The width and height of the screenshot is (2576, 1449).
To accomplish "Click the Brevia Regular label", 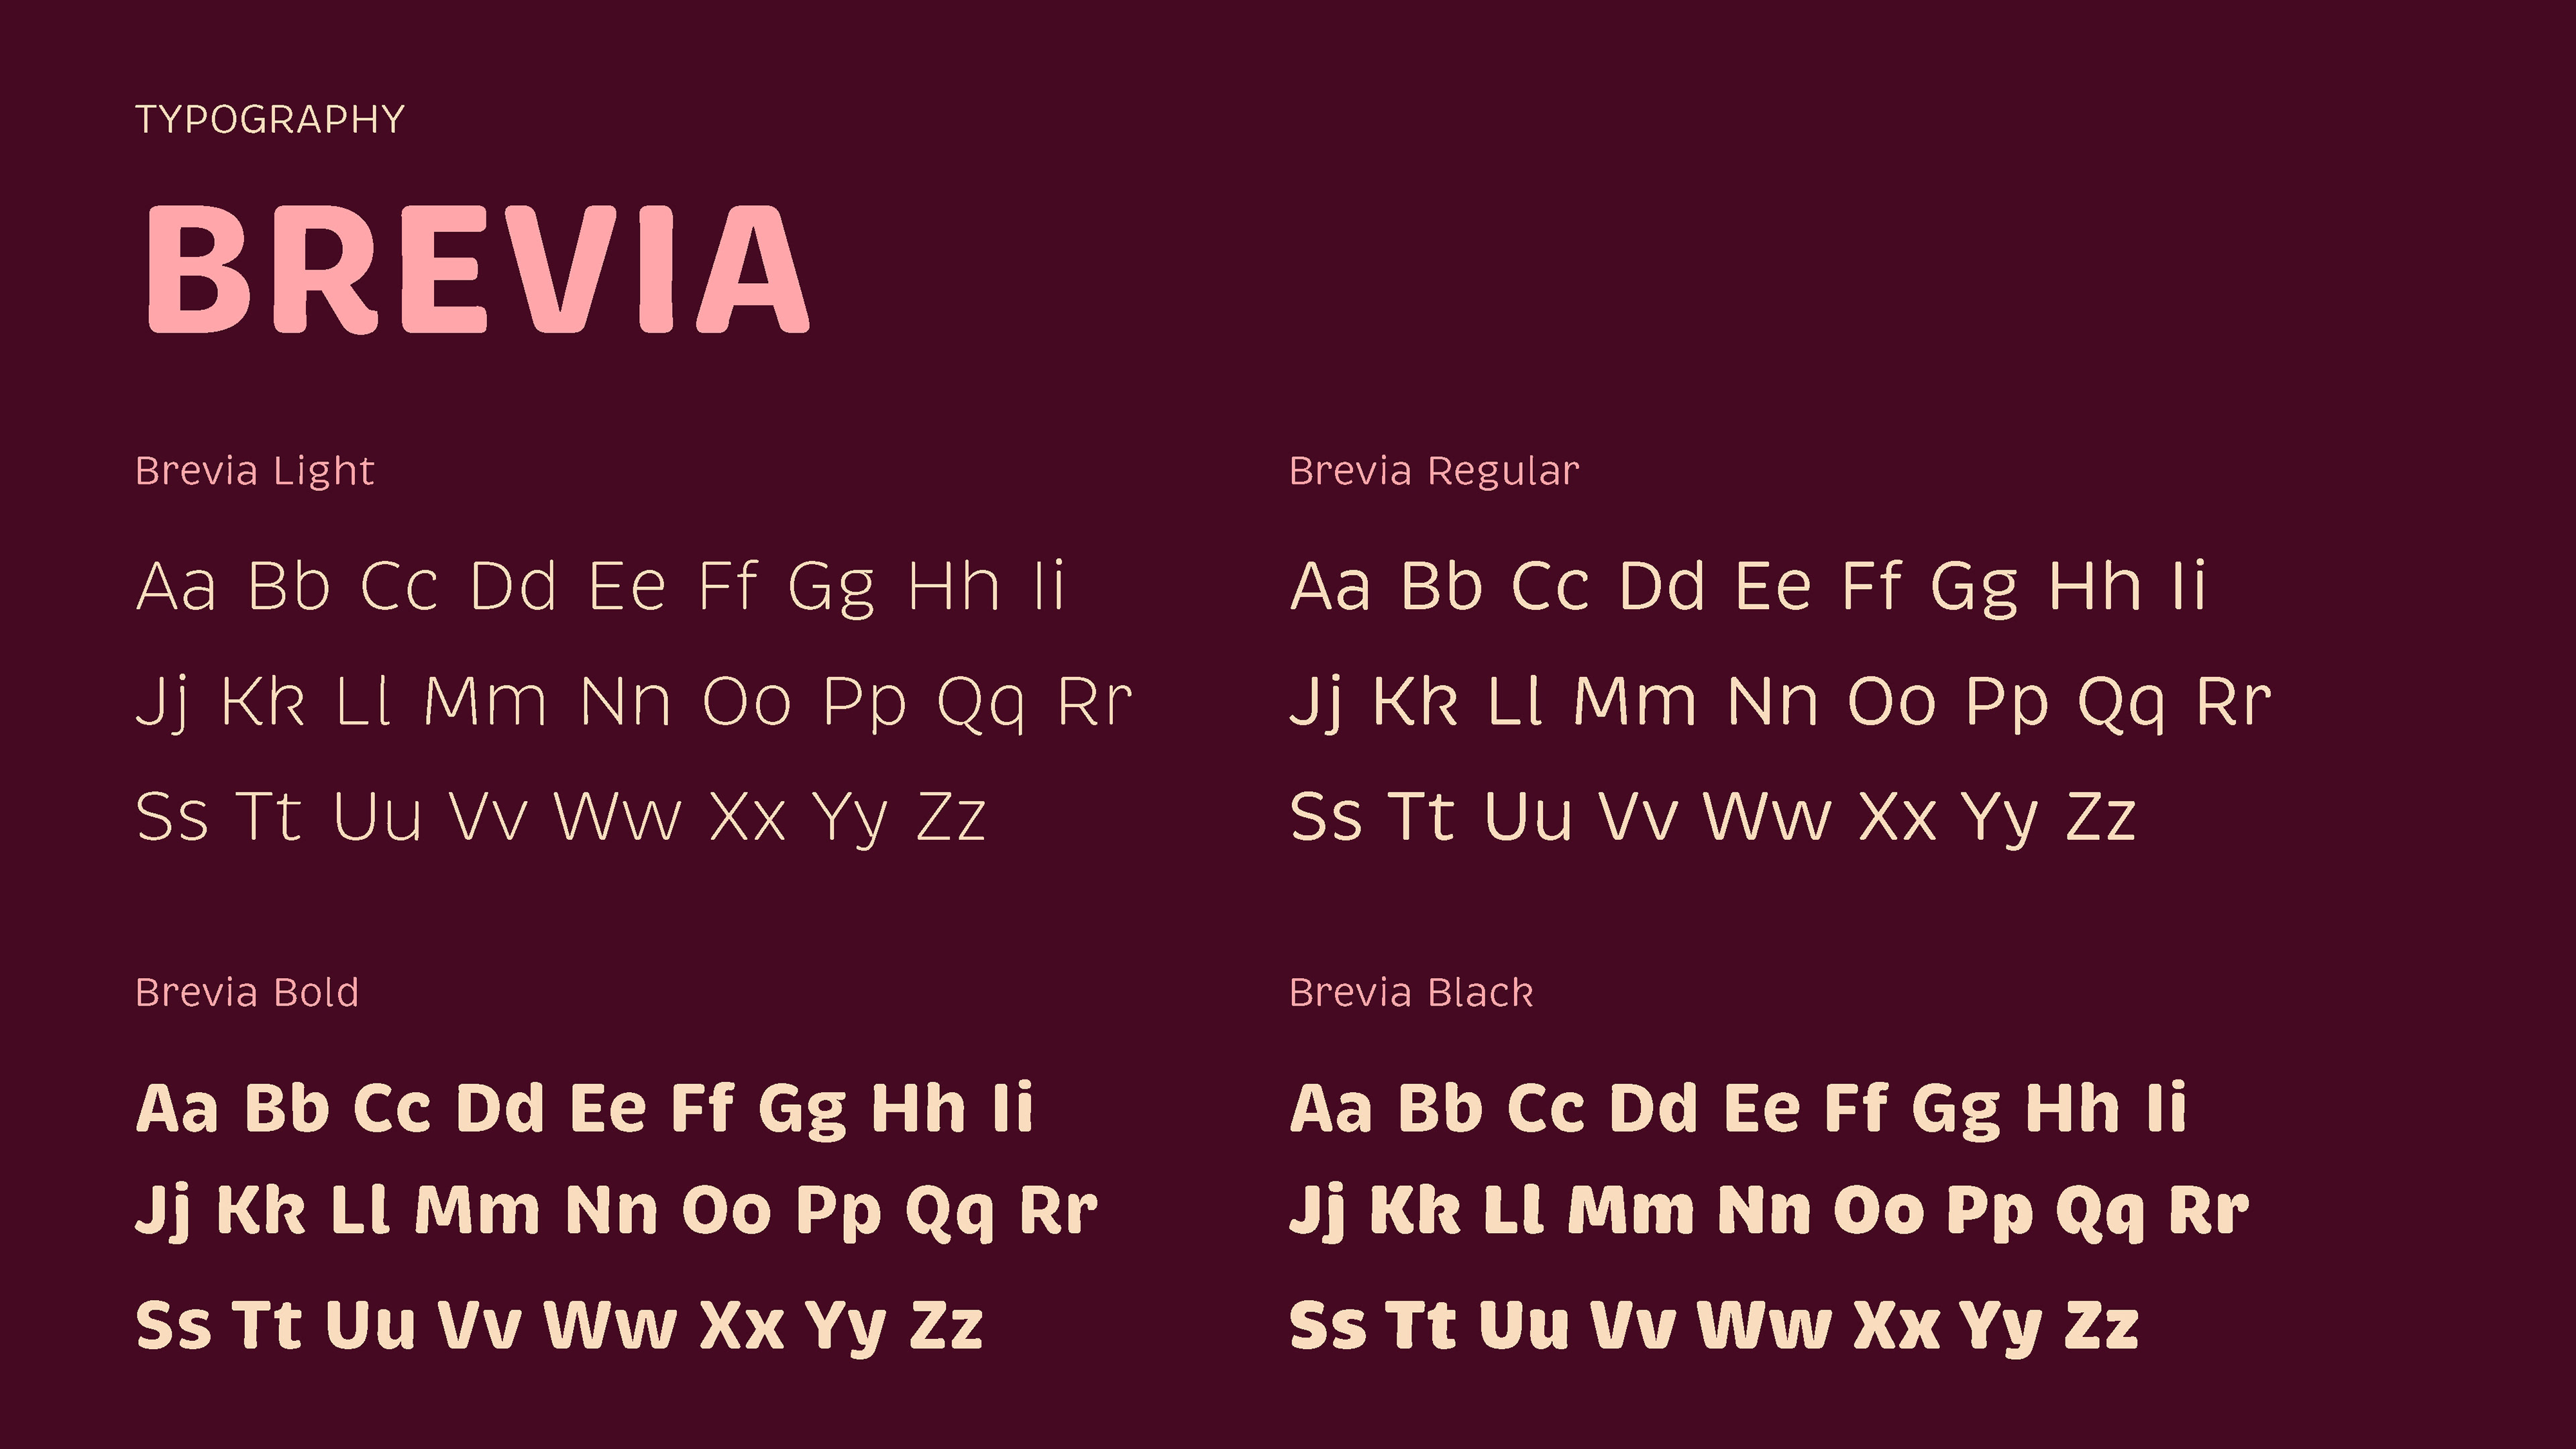I will click(1434, 471).
